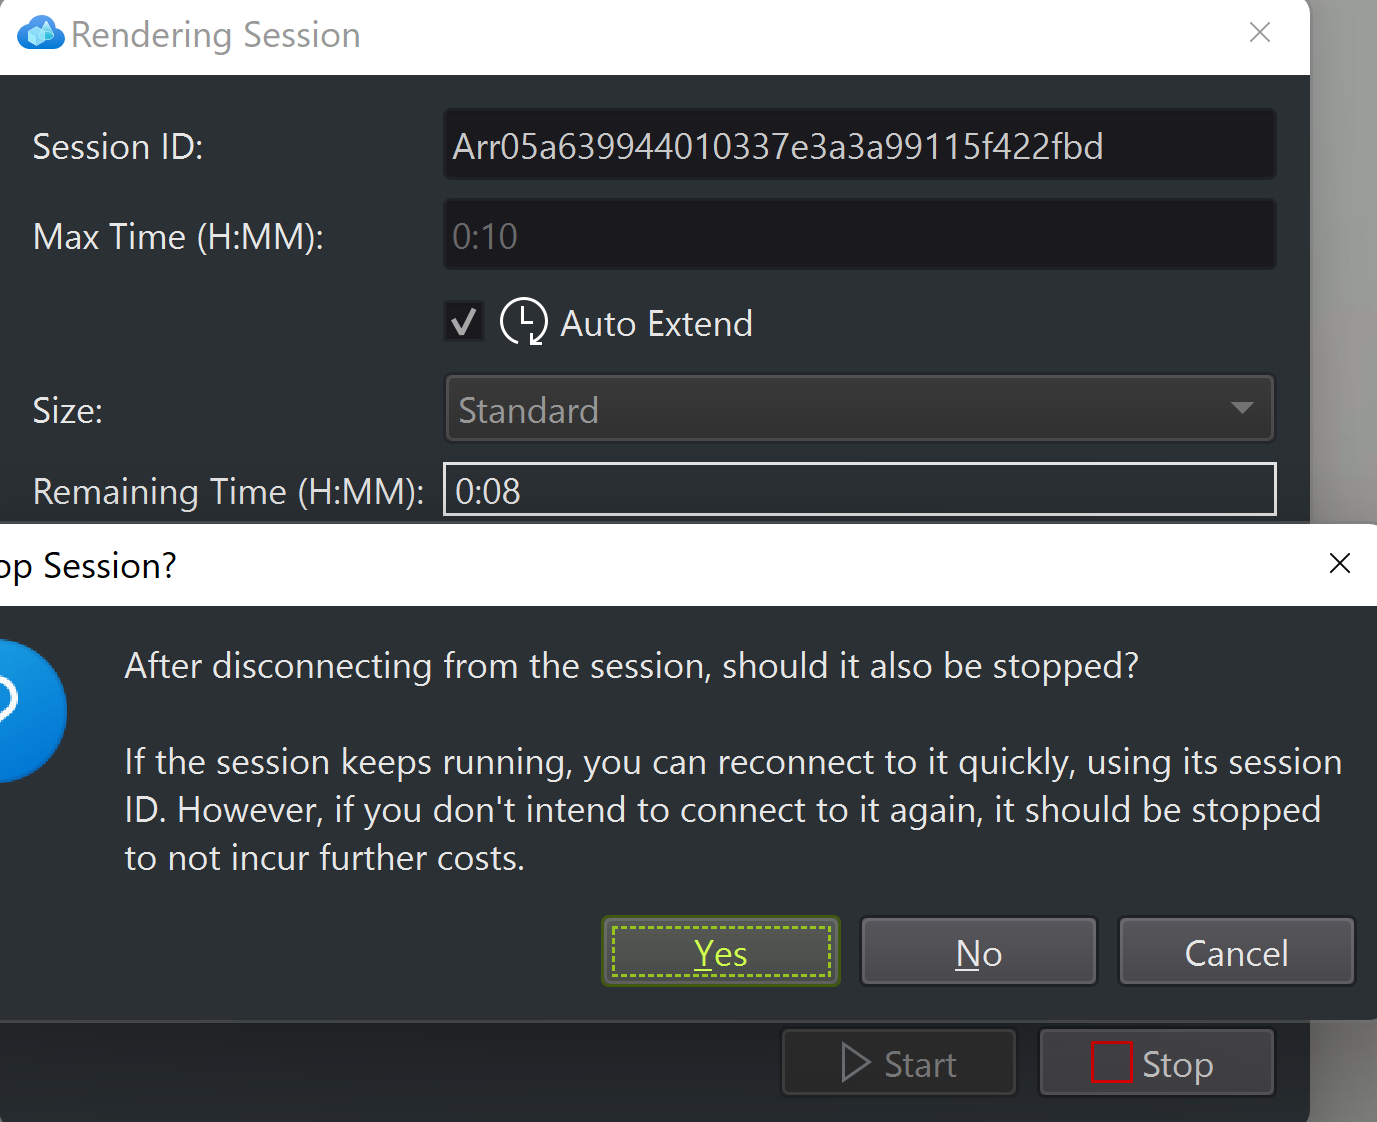The width and height of the screenshot is (1377, 1122).
Task: Choose No to keep session running
Action: [979, 952]
